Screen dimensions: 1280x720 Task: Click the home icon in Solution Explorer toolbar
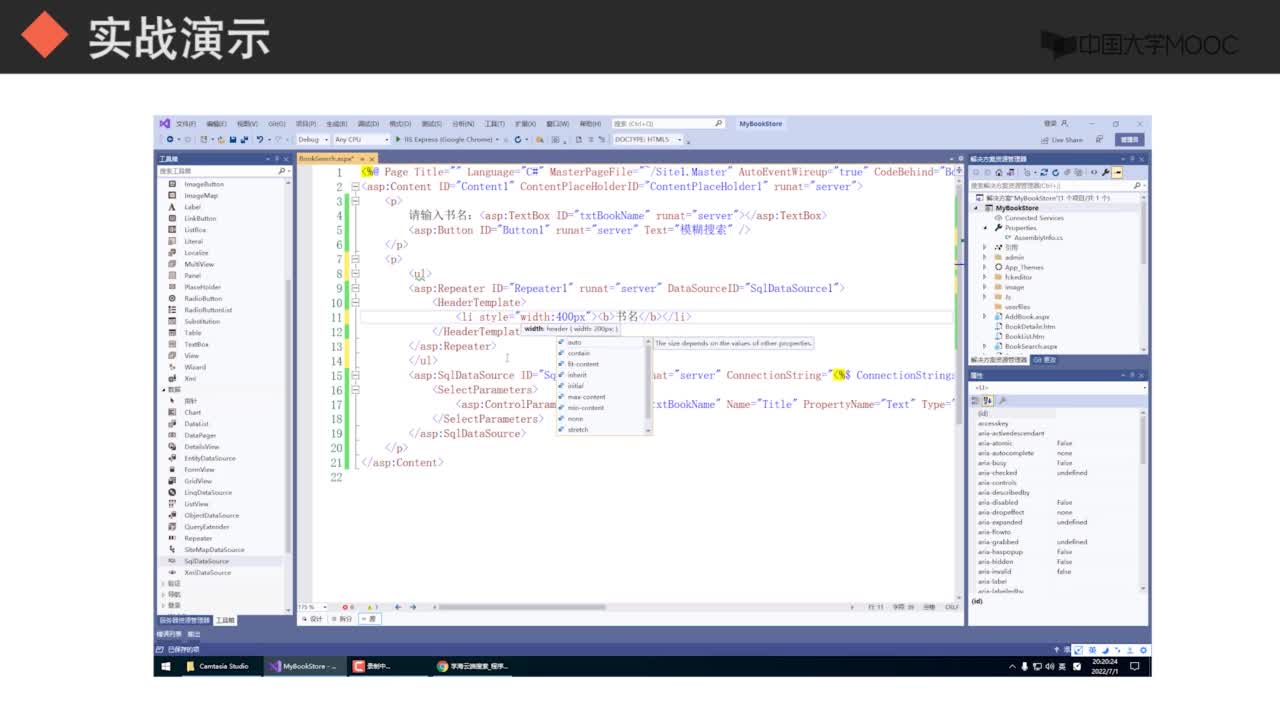click(999, 172)
